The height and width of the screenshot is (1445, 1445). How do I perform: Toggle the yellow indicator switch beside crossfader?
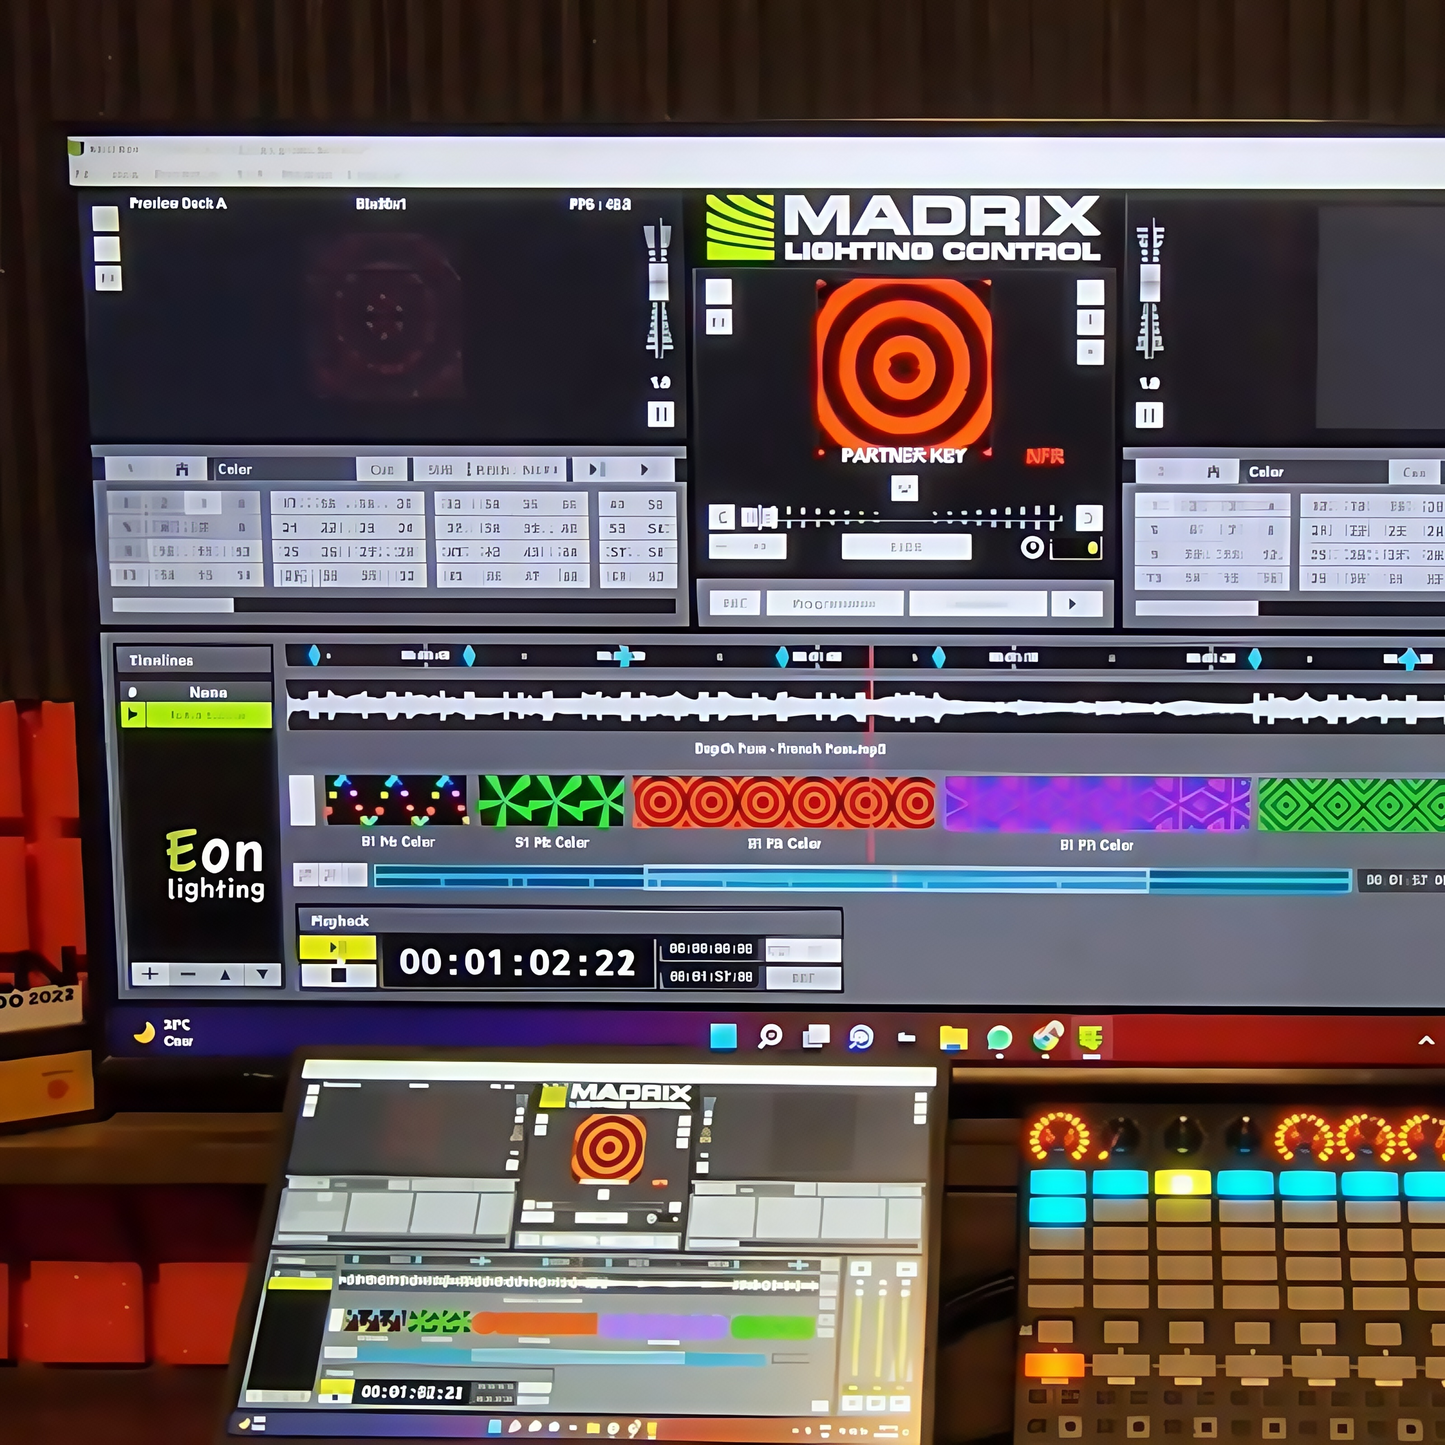[x=1078, y=548]
